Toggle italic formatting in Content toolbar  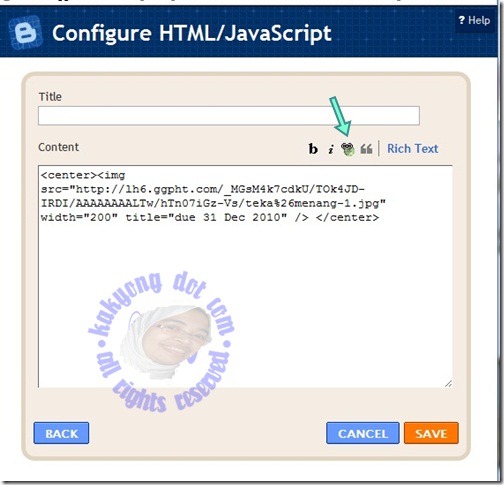pyautogui.click(x=331, y=149)
